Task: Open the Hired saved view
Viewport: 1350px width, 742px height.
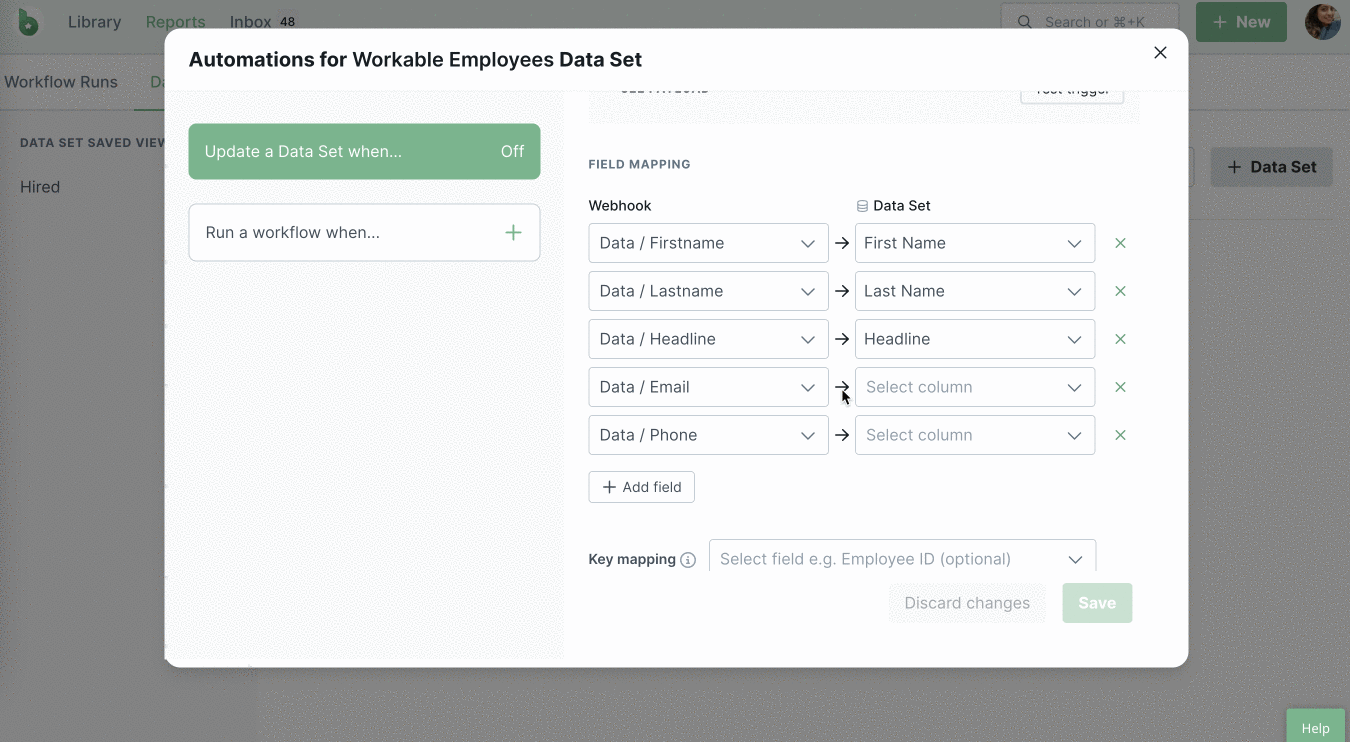Action: [40, 187]
